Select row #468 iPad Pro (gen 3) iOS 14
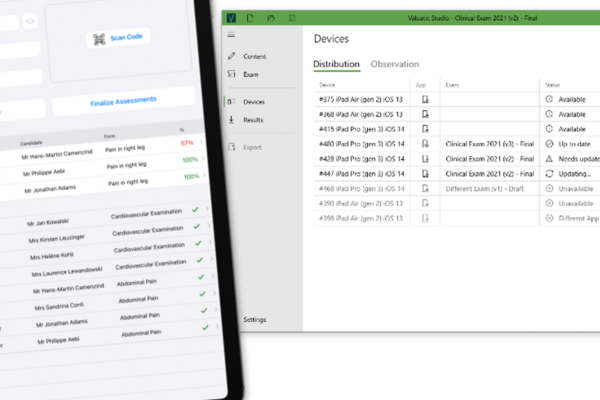Viewport: 600px width, 400px height. click(457, 189)
